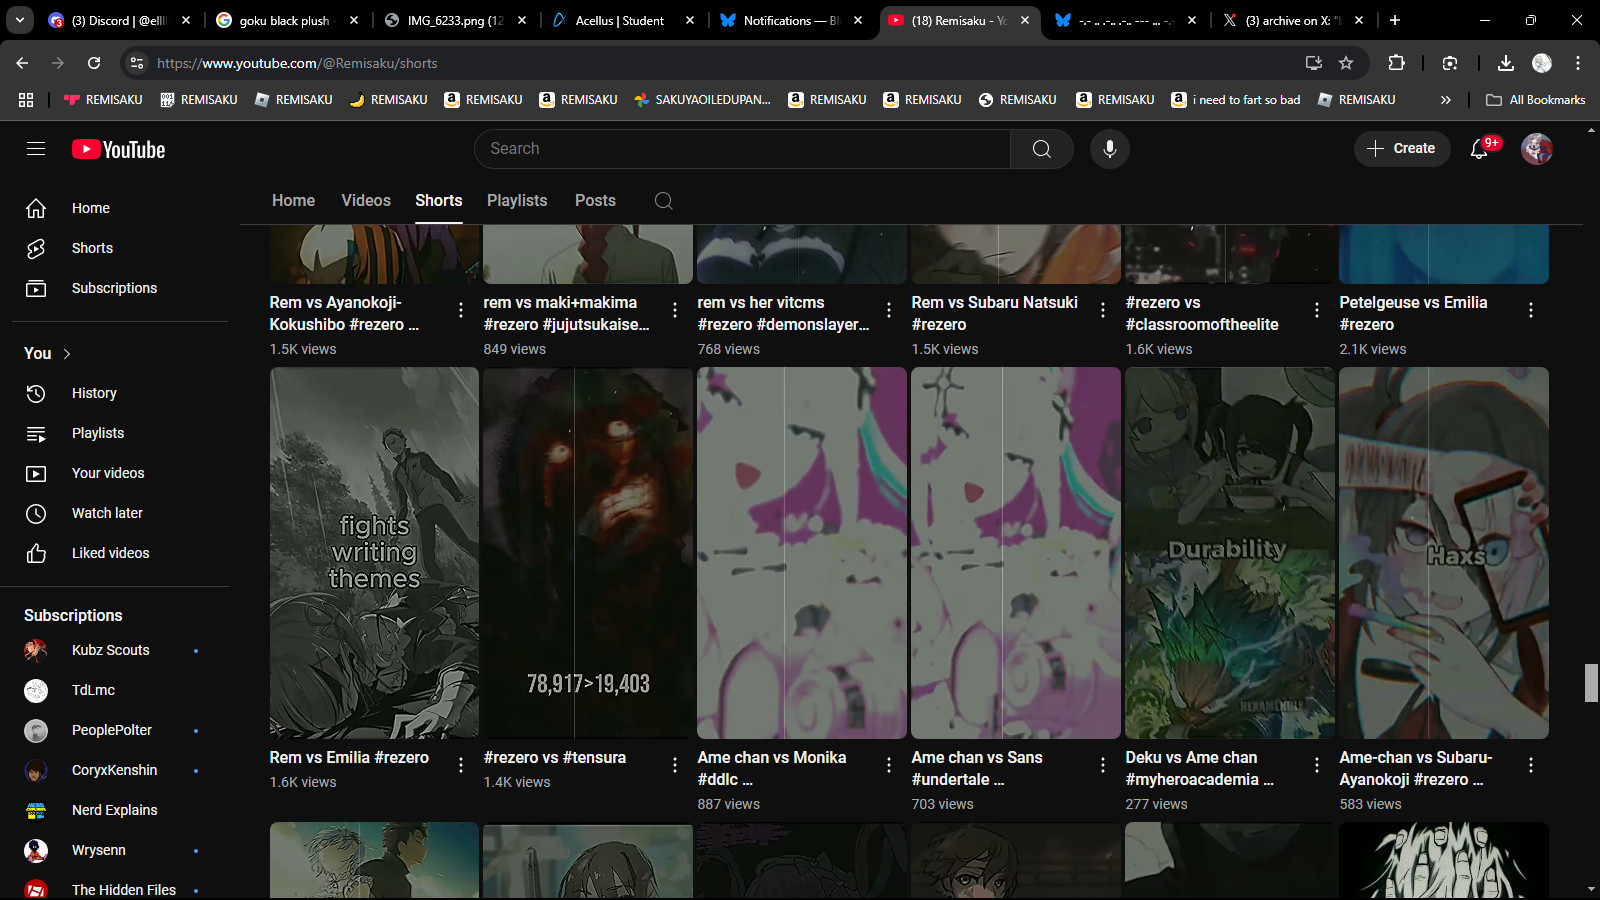Viewport: 1600px width, 900px height.
Task: Open options for Rem vs Subaru Natsuki short
Action: (1103, 310)
